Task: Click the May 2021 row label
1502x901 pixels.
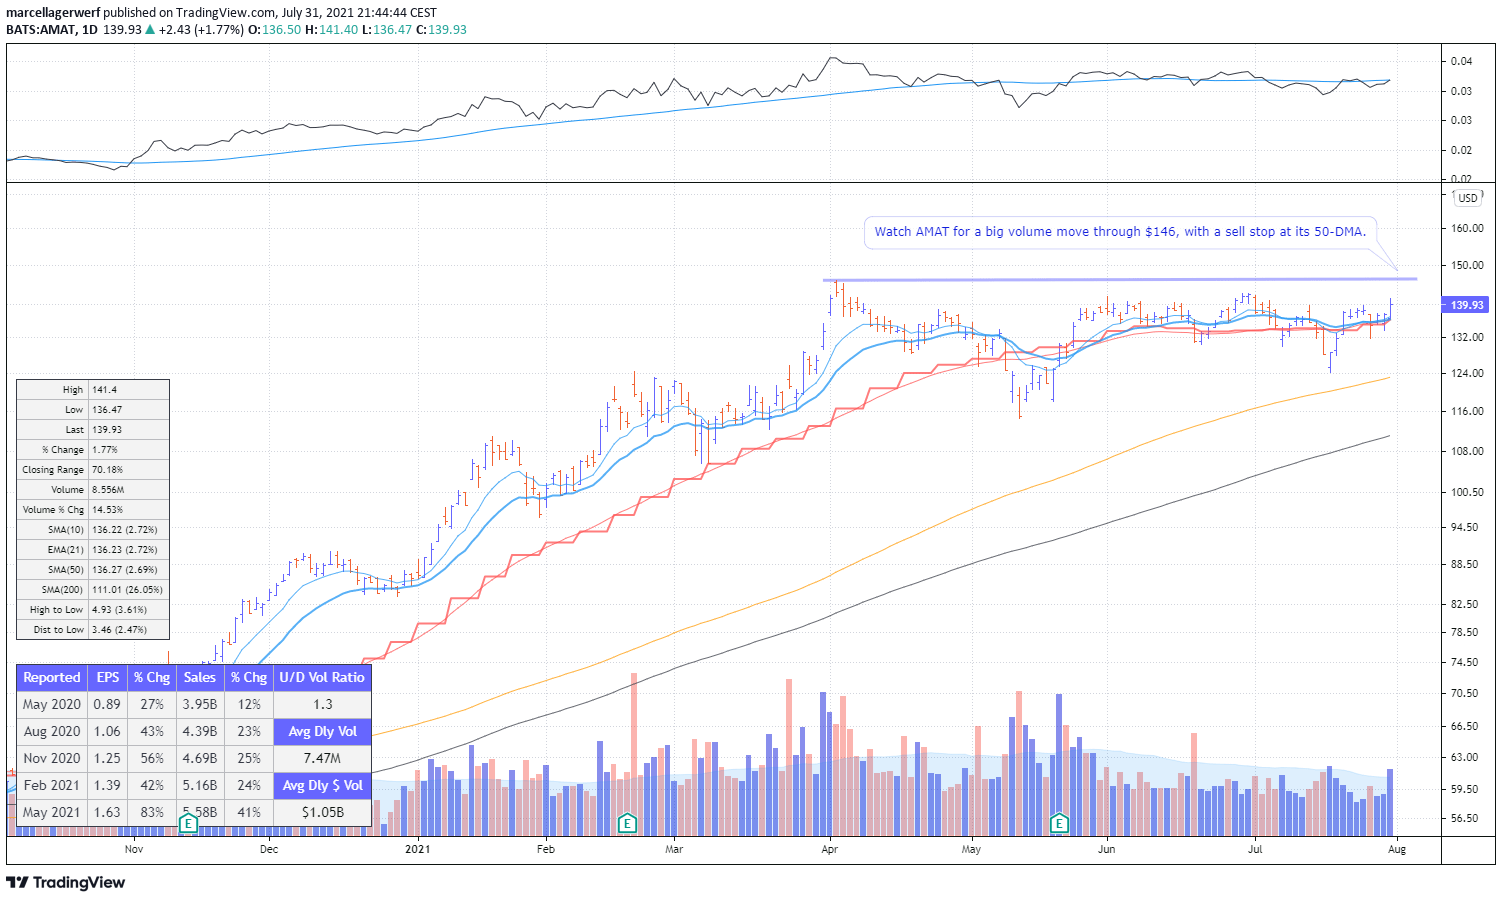Action: pyautogui.click(x=52, y=812)
